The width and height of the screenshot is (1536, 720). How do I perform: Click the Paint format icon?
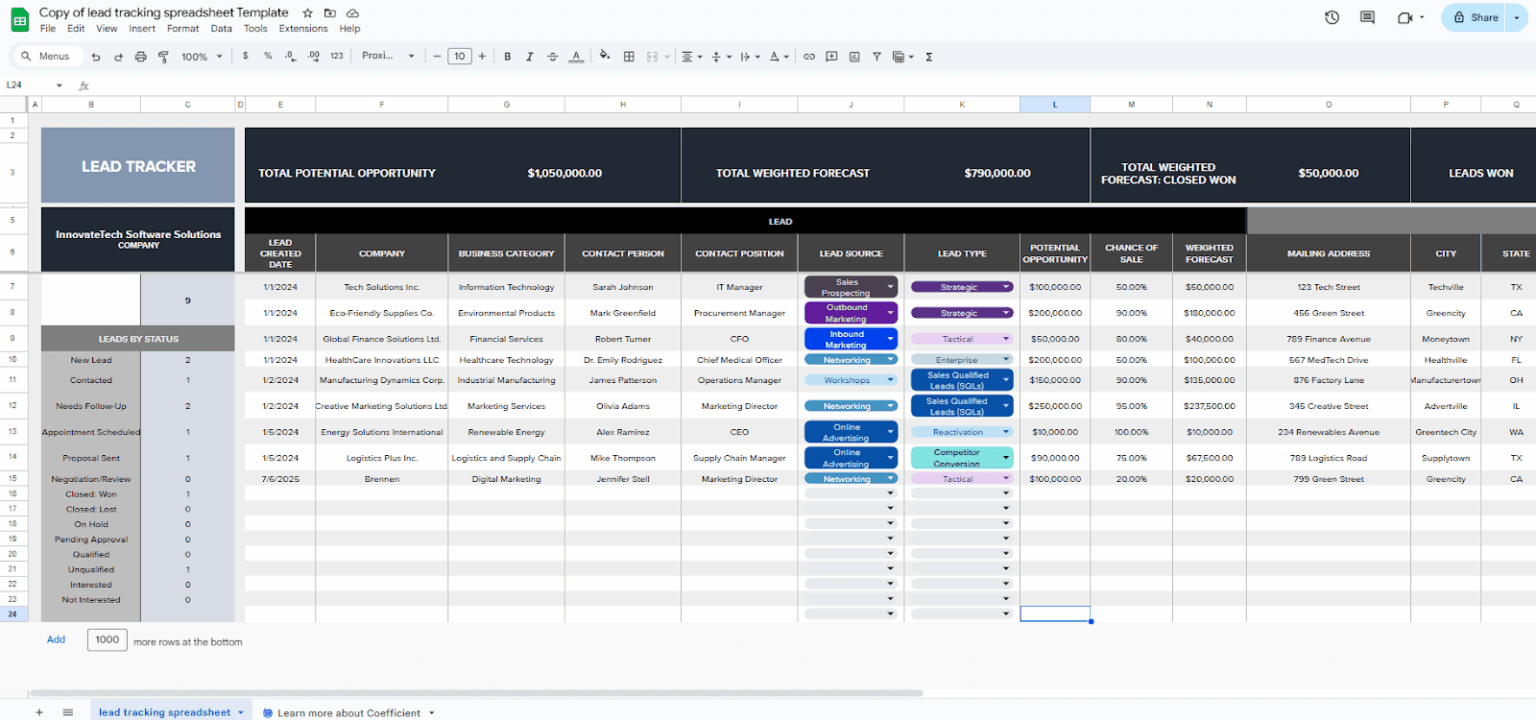click(161, 56)
